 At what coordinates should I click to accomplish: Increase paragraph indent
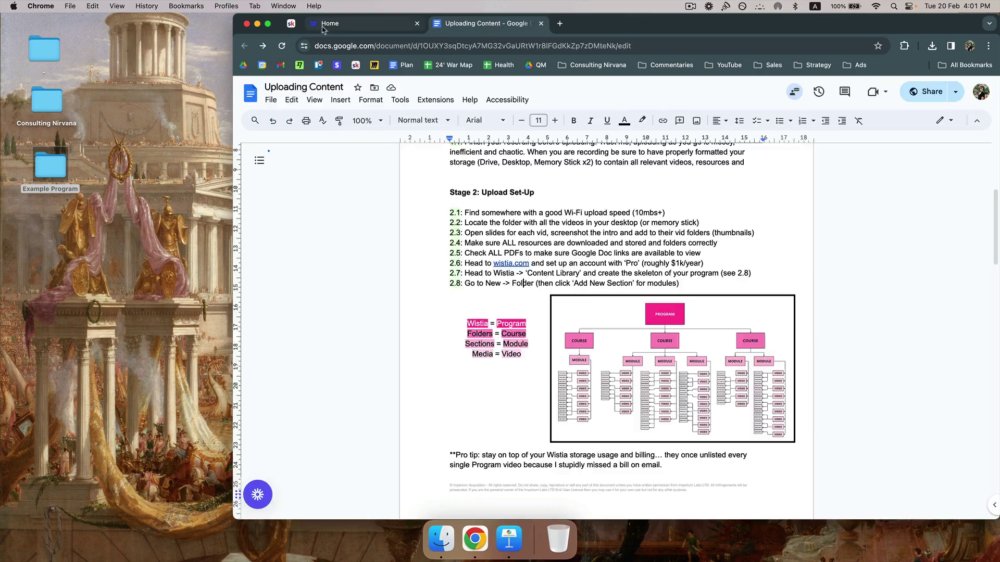(x=842, y=121)
